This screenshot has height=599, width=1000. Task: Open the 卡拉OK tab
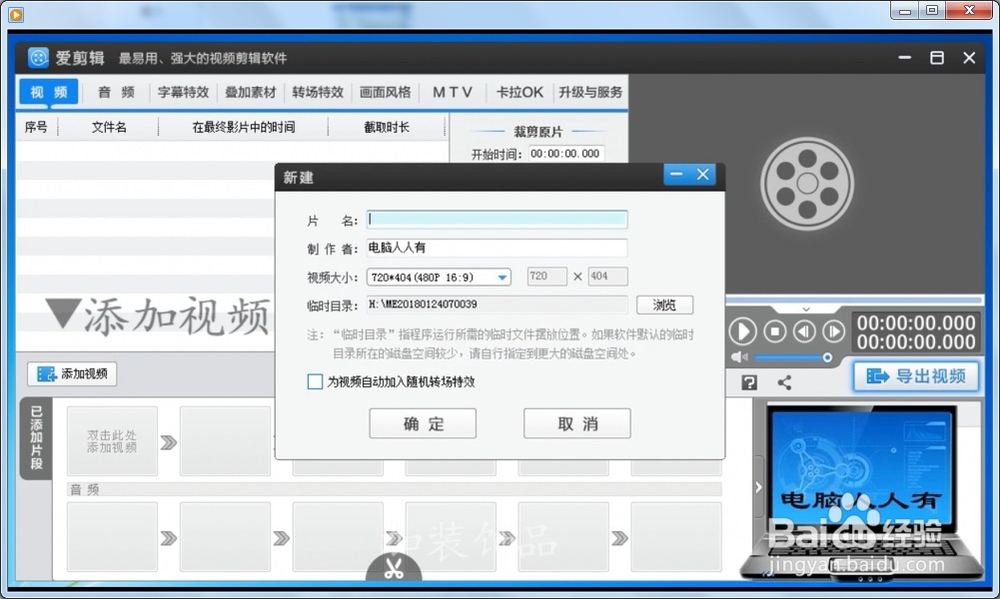point(520,92)
